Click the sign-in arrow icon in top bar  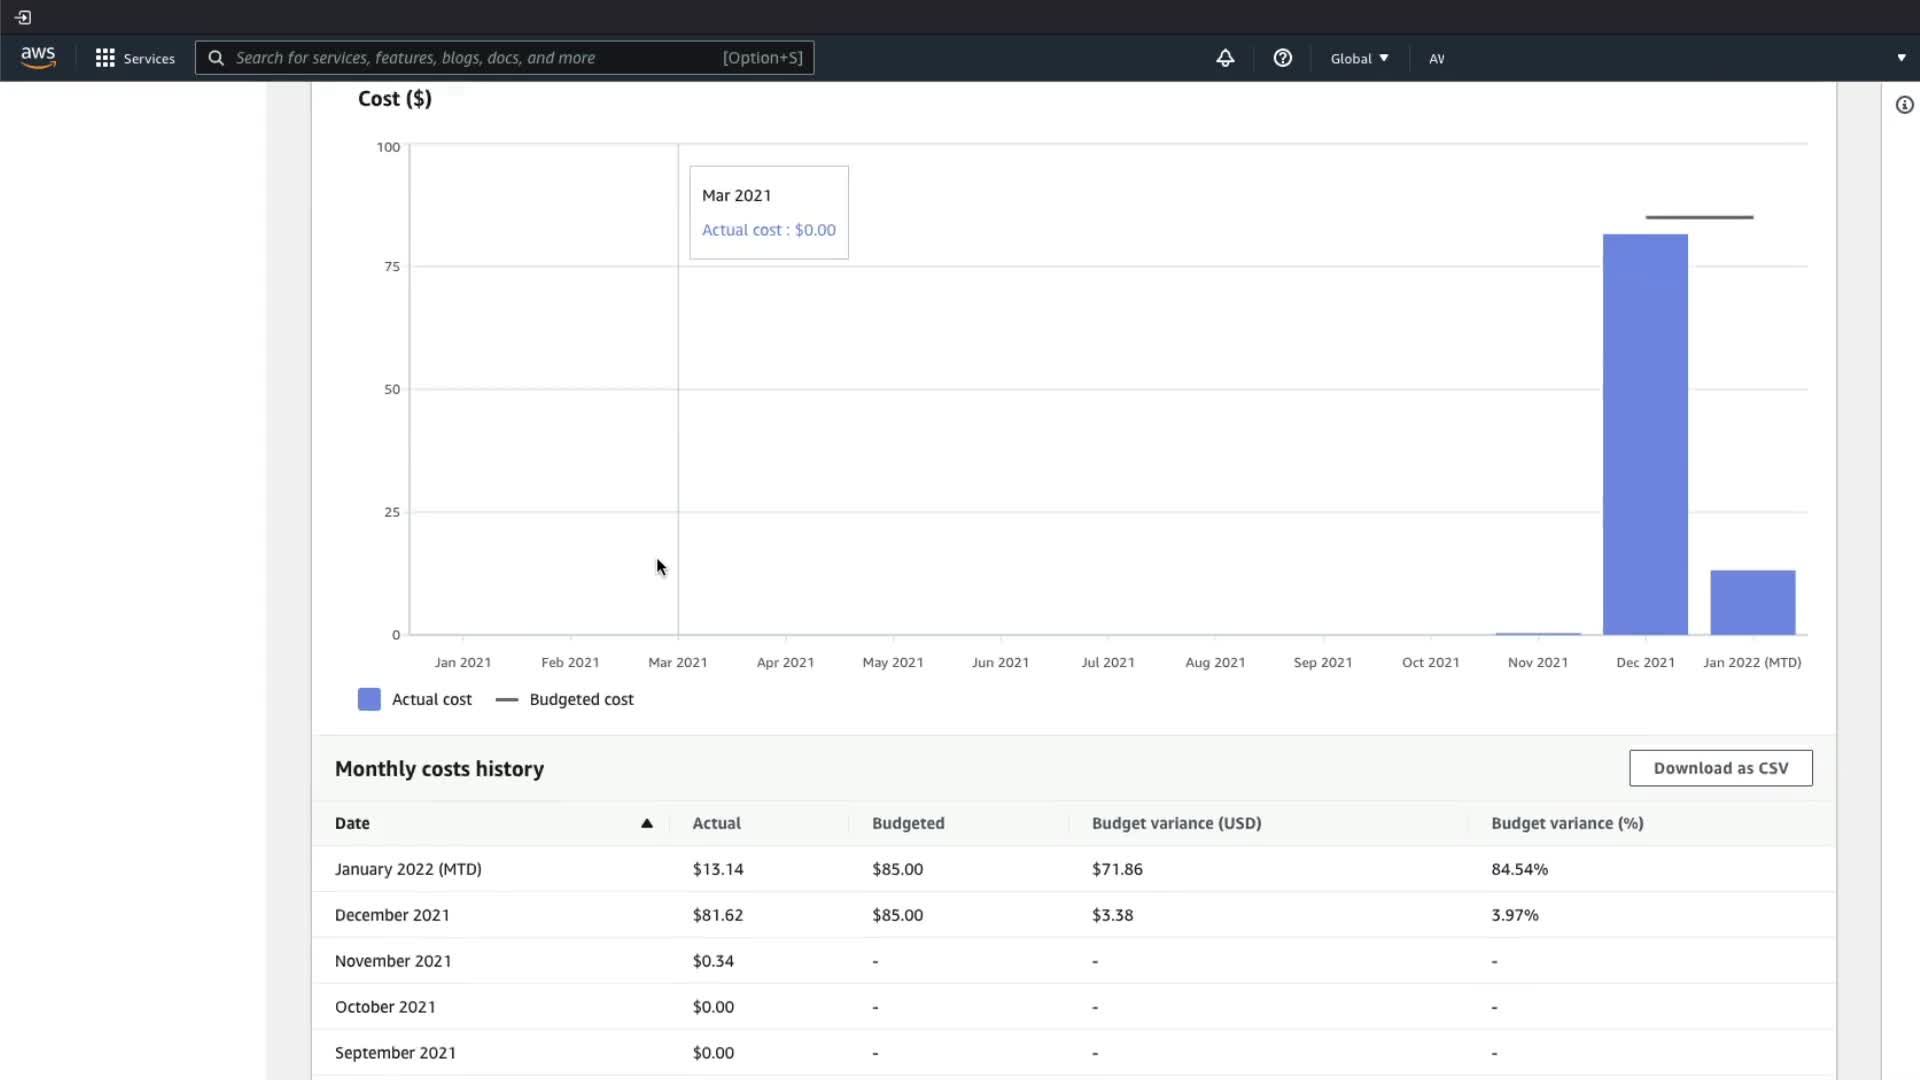23,17
